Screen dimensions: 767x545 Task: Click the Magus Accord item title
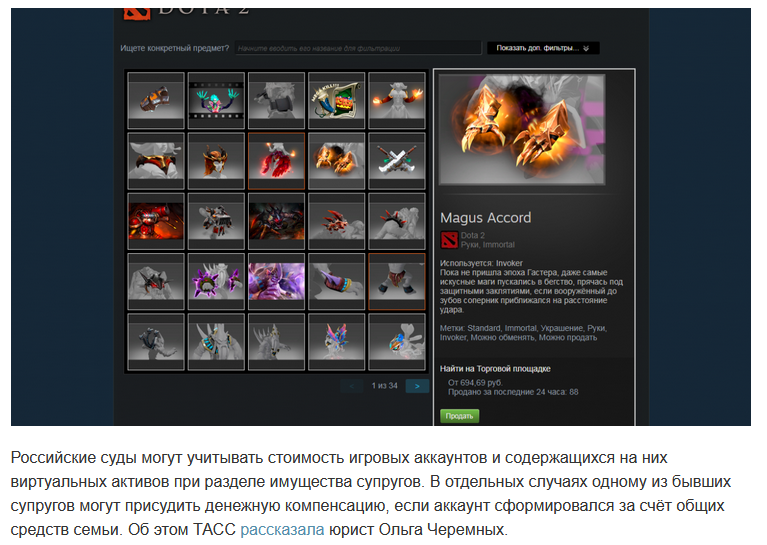click(485, 218)
